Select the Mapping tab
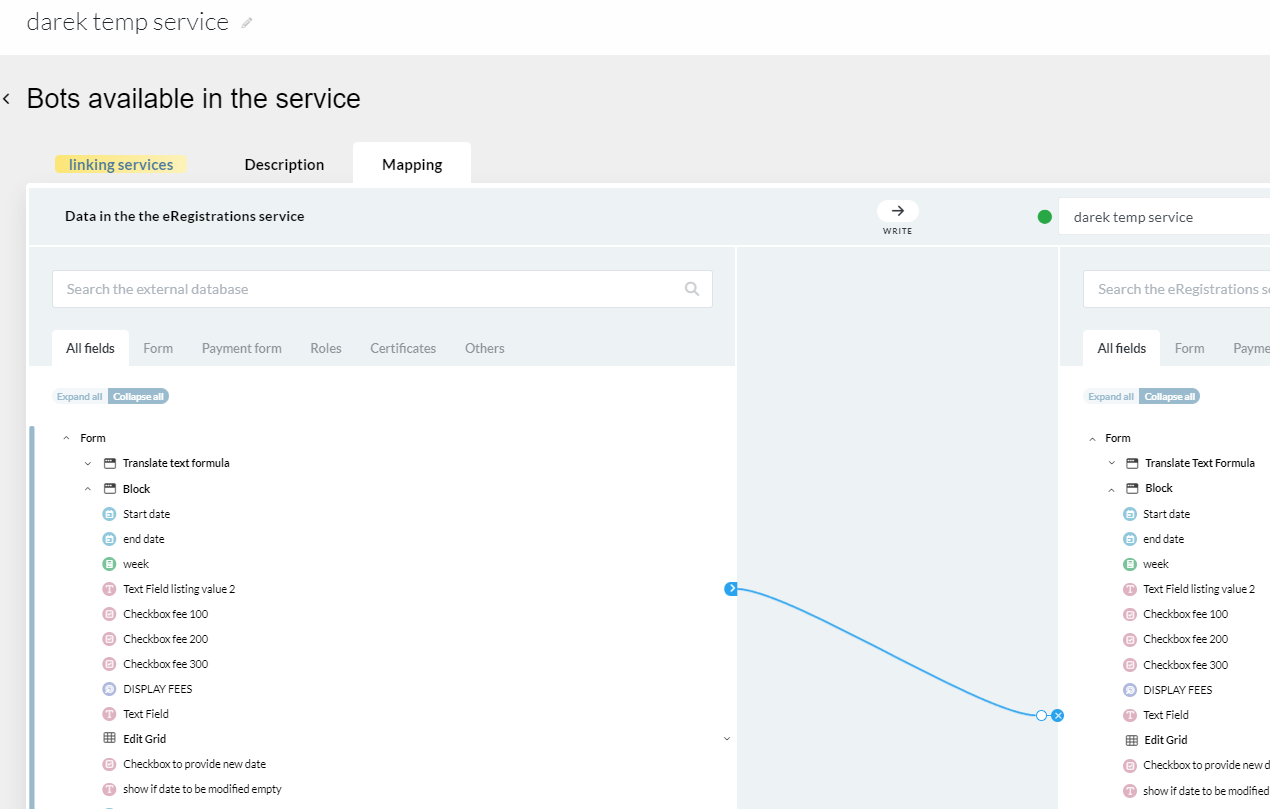This screenshot has height=809, width=1270. 412,165
